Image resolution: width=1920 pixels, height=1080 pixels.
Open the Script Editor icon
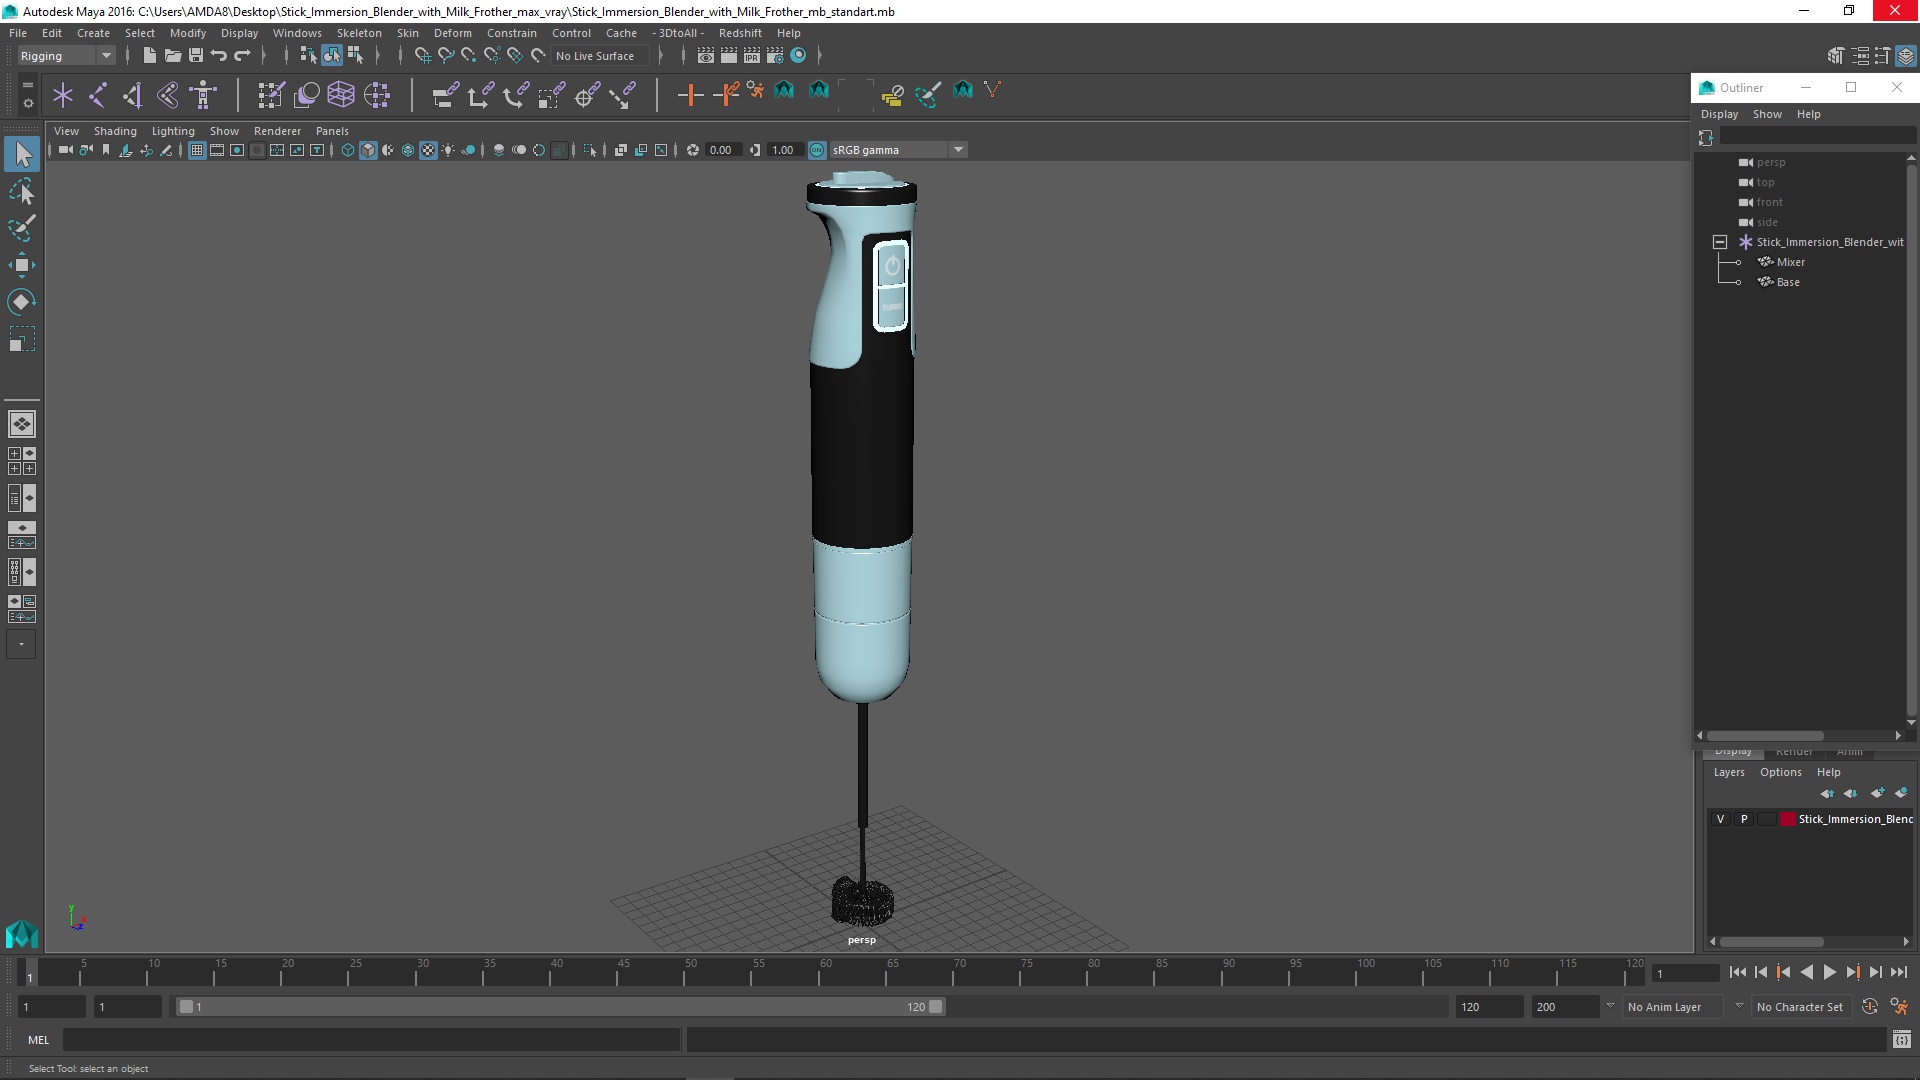1902,1040
